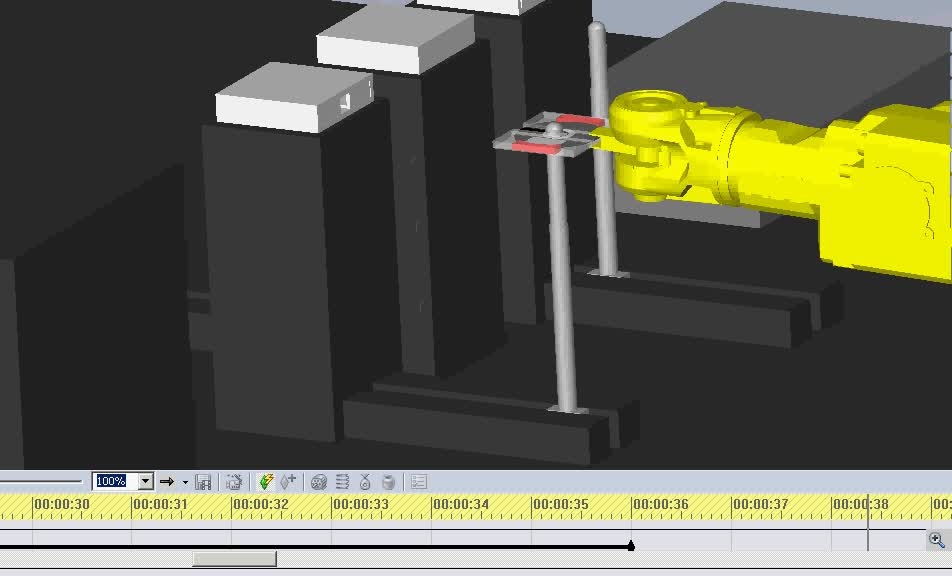This screenshot has height=576, width=952.
Task: Click the speed slider line left of 100%
Action: coord(41,481)
